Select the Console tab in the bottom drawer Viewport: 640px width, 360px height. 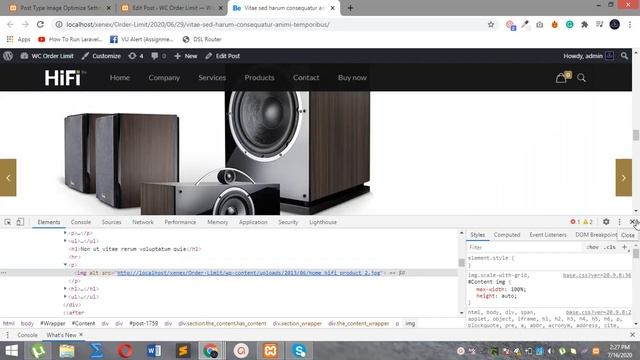pos(27,335)
